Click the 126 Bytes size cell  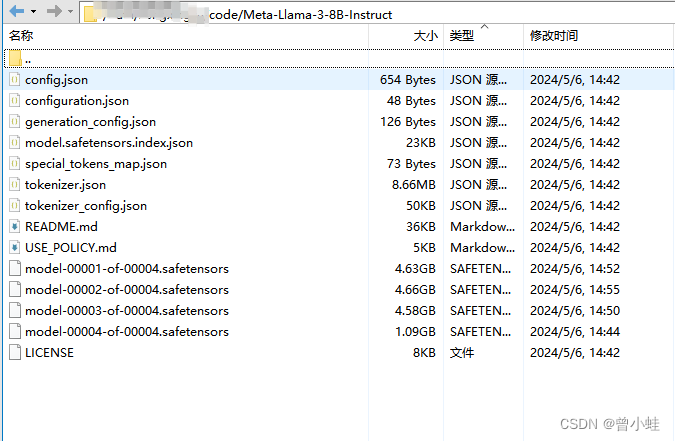tap(408, 122)
